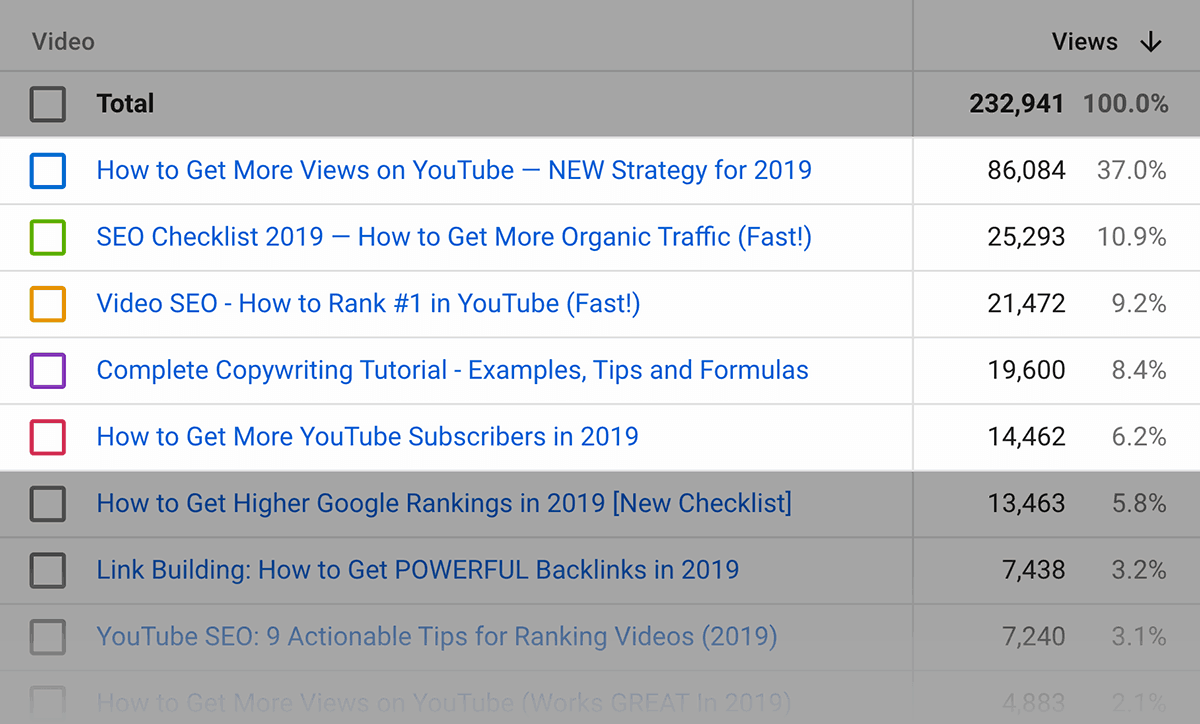Open How to Get More Views NEW Strategy video
Screen dimensions: 1200x724
point(454,170)
